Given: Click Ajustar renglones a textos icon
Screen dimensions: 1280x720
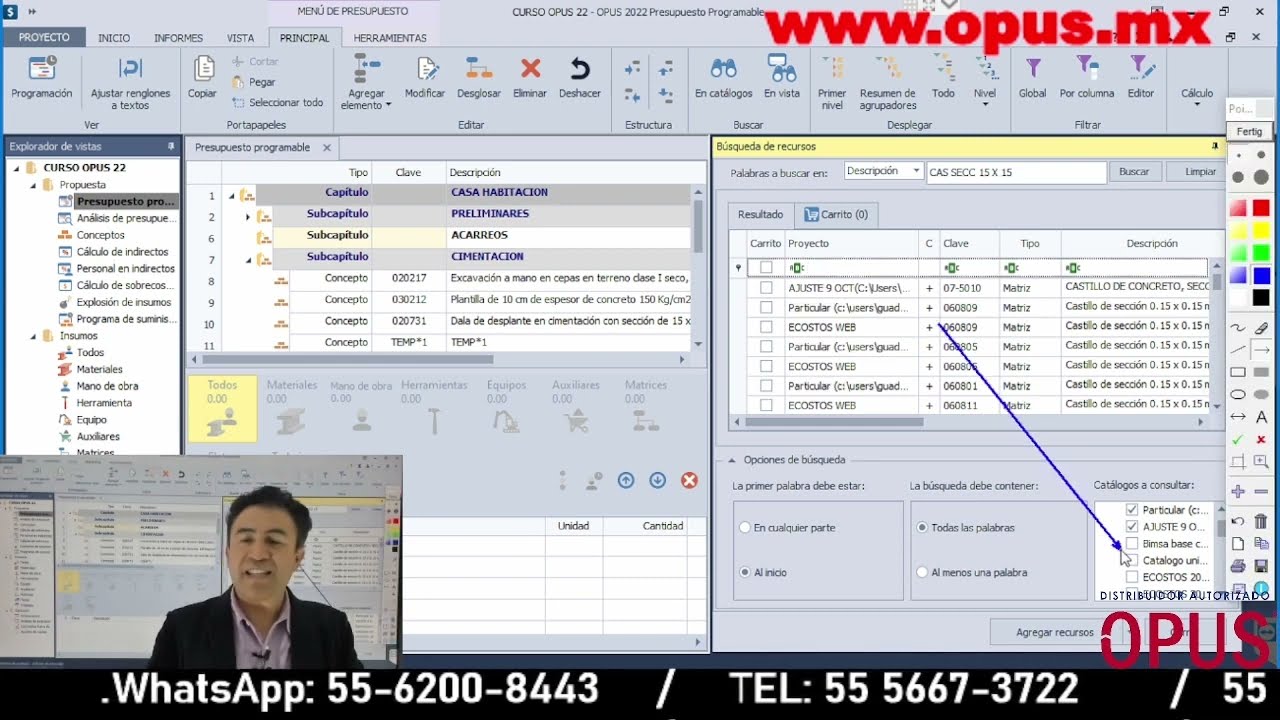Looking at the screenshot, I should pyautogui.click(x=131, y=69).
